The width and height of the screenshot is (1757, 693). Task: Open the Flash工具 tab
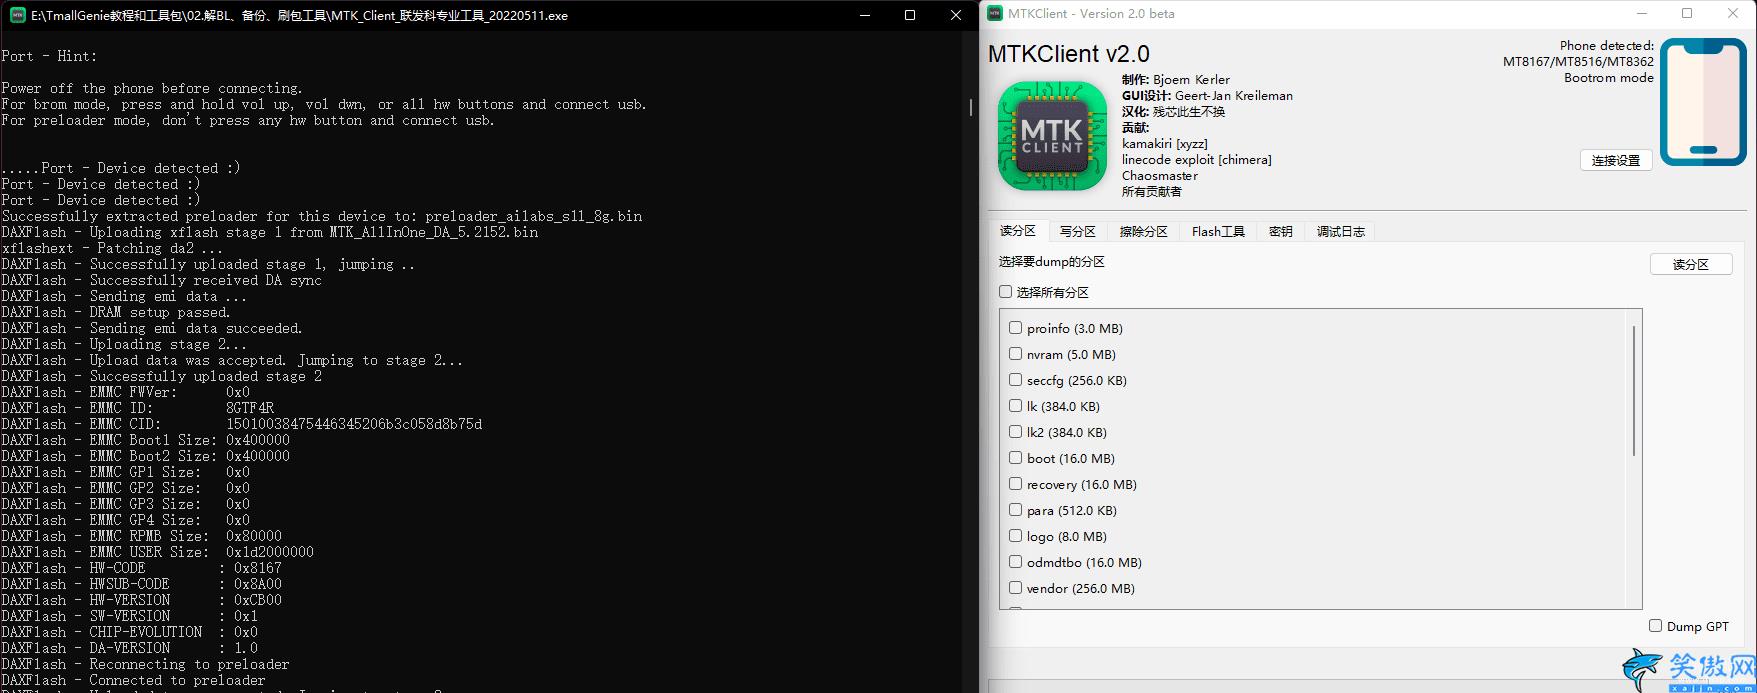click(1218, 231)
